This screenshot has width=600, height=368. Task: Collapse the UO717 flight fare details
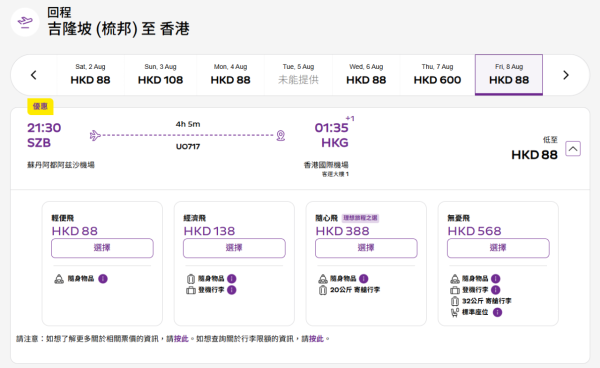[573, 148]
